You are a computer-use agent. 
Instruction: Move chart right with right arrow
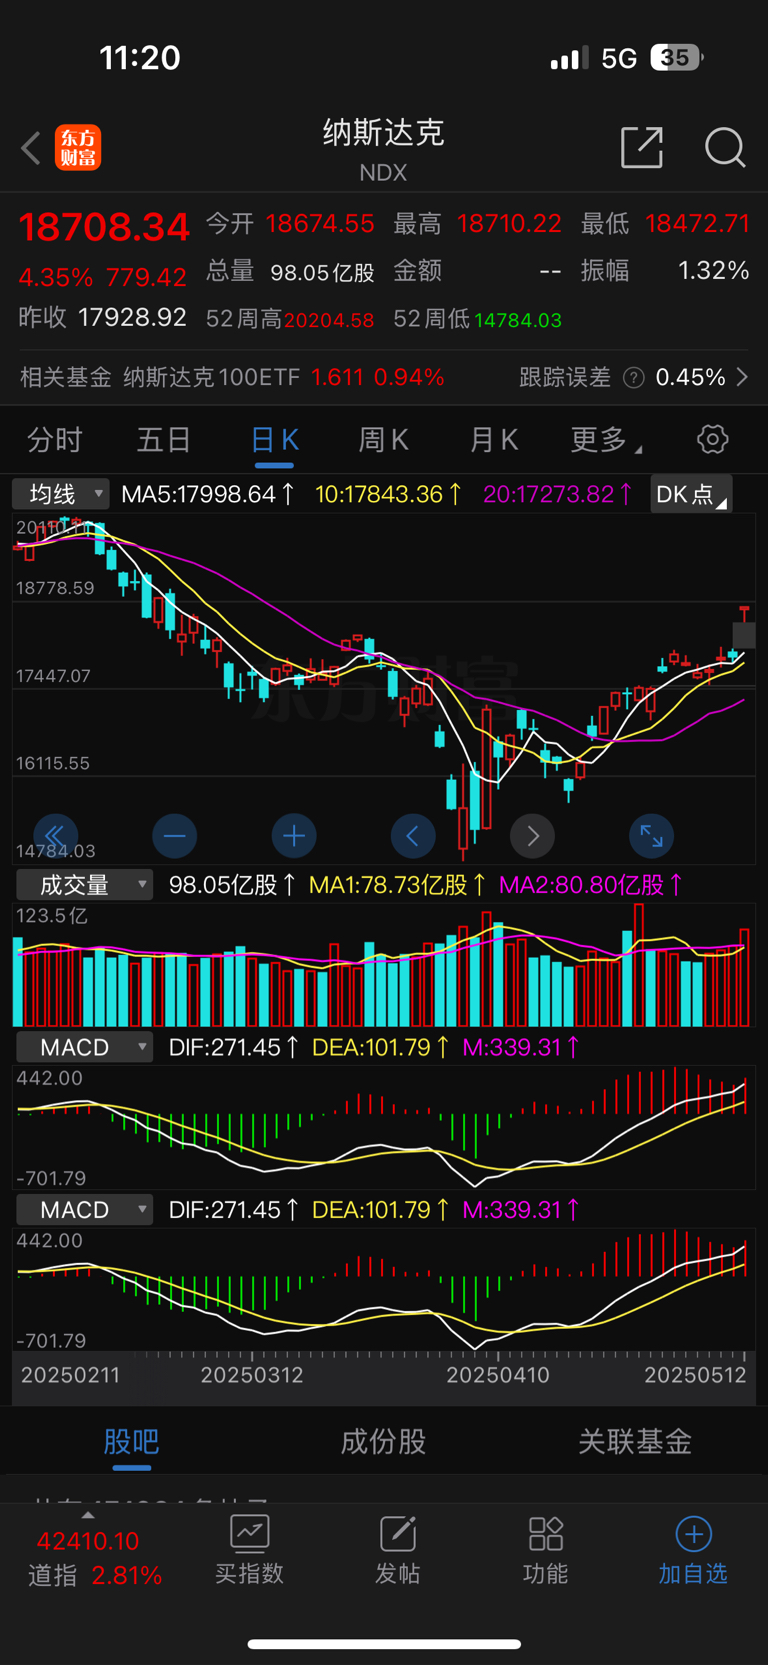[x=532, y=835]
